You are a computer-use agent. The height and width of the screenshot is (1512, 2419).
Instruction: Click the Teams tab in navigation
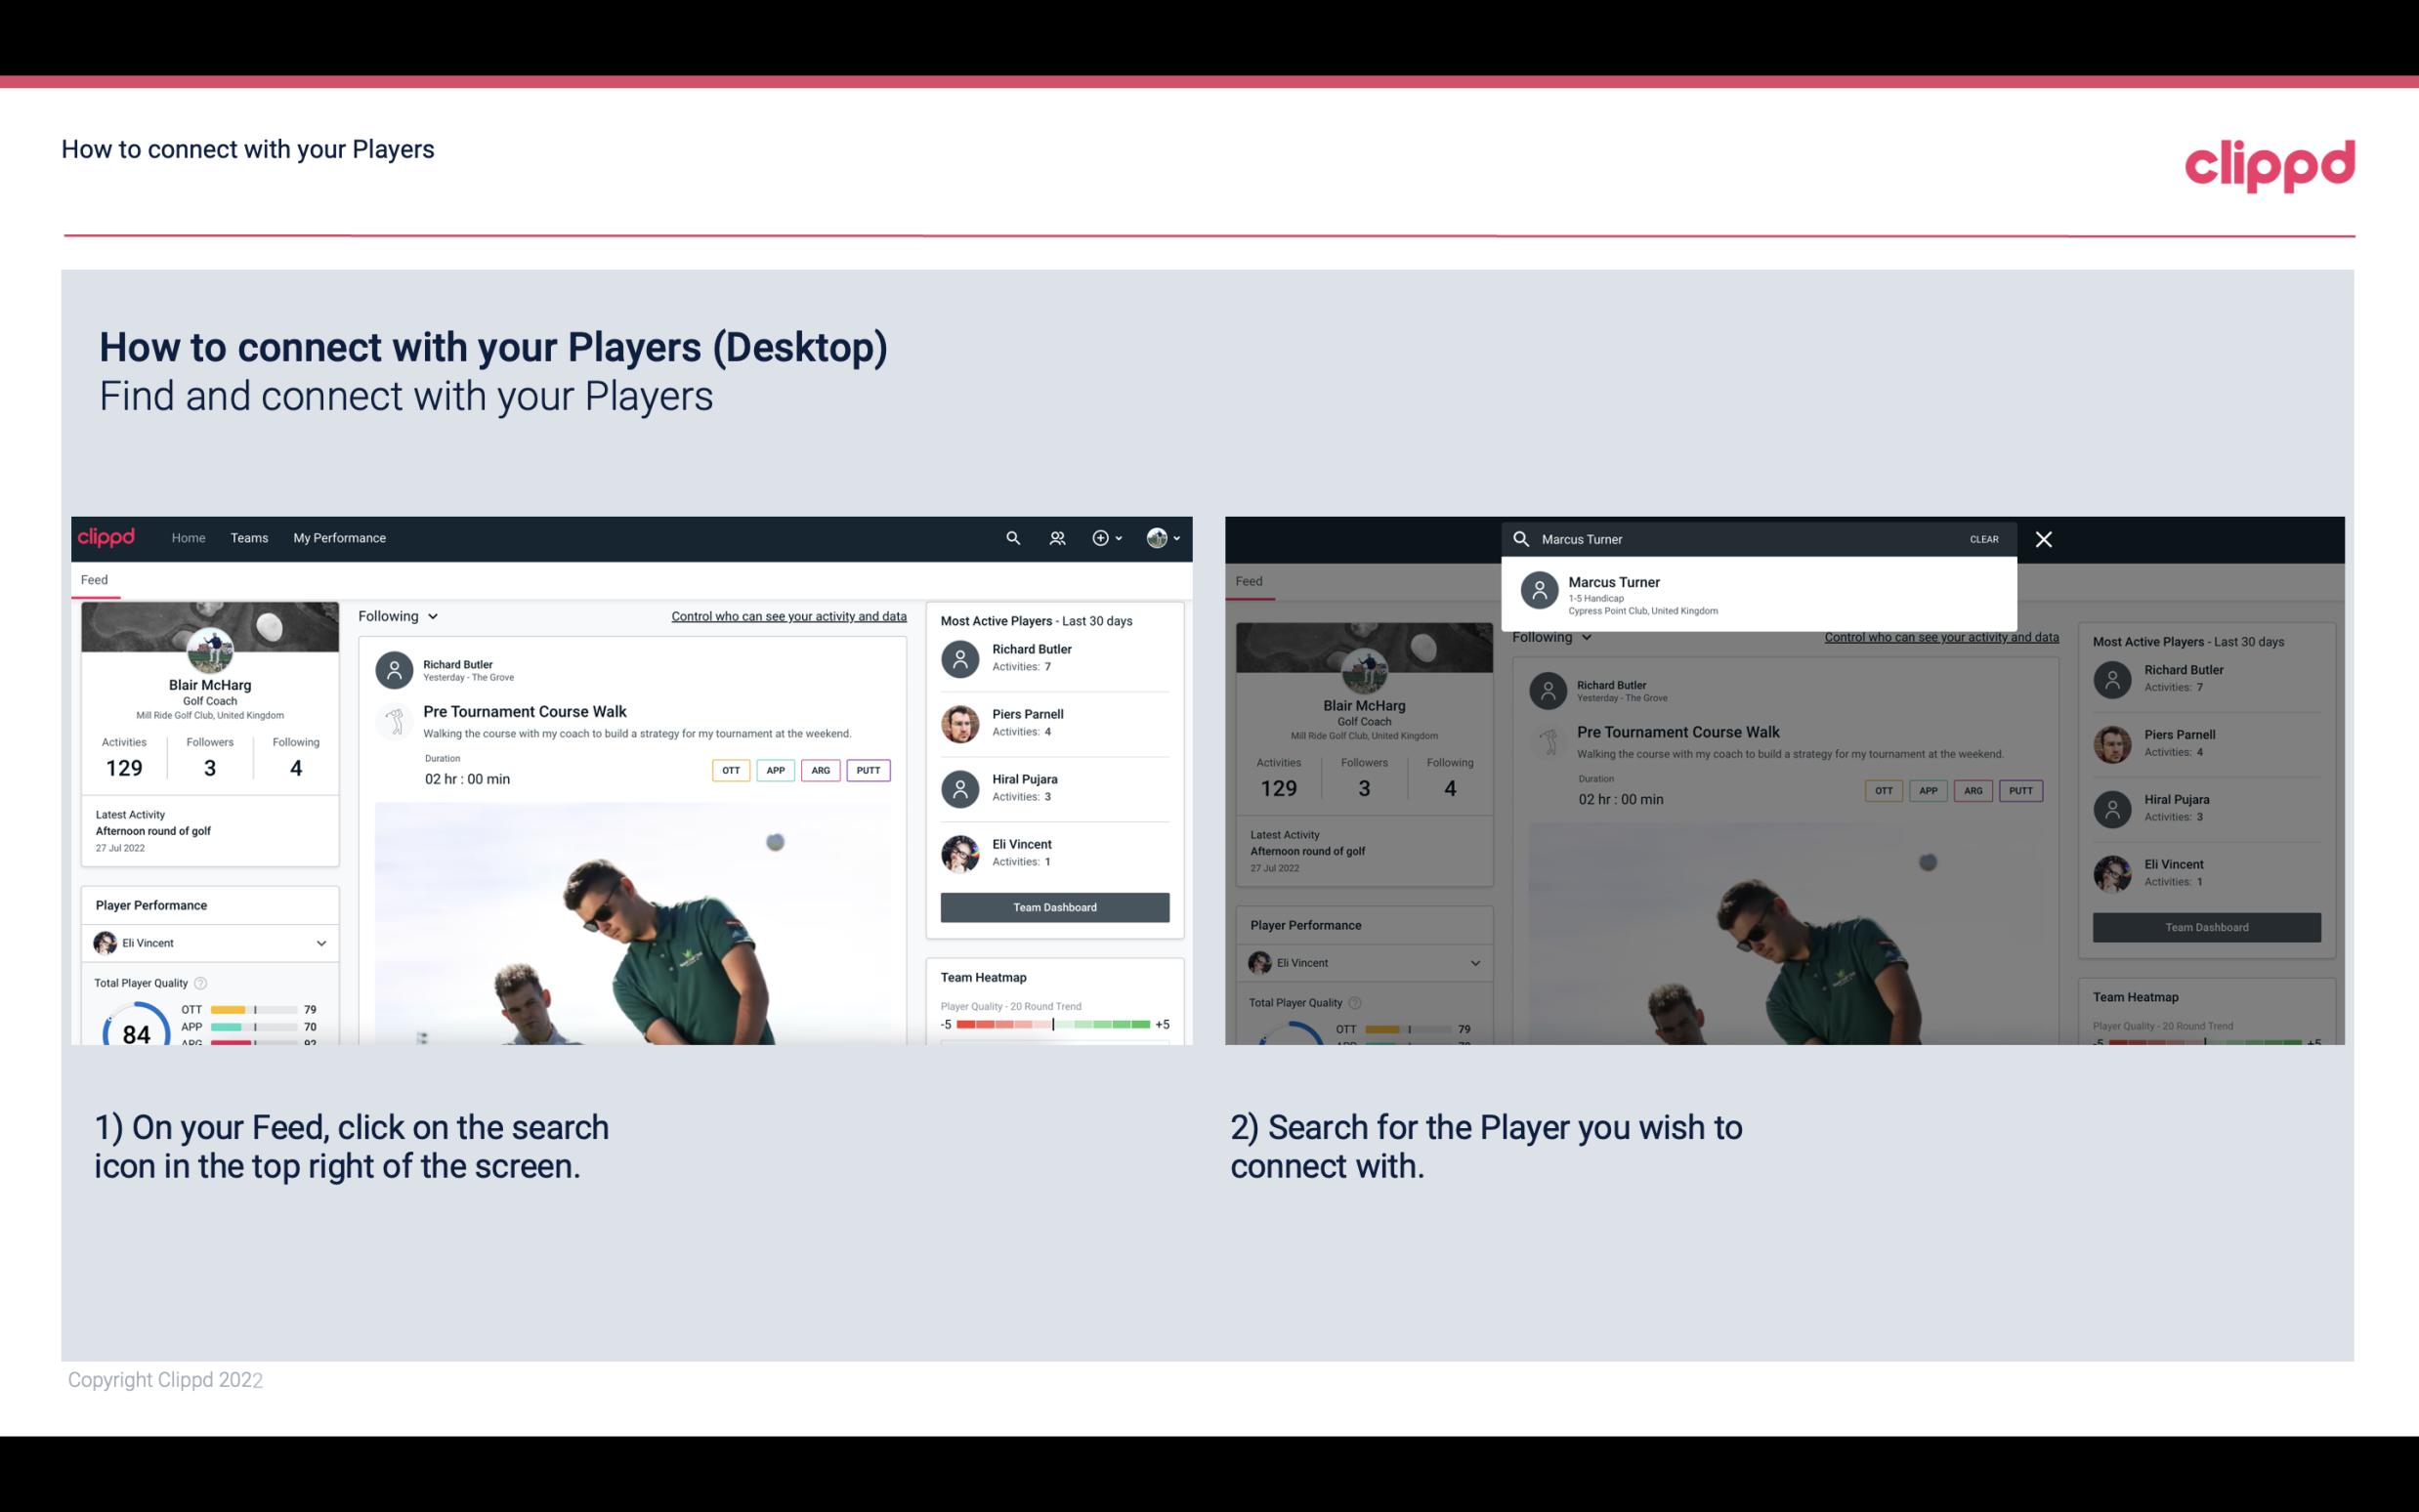[249, 538]
